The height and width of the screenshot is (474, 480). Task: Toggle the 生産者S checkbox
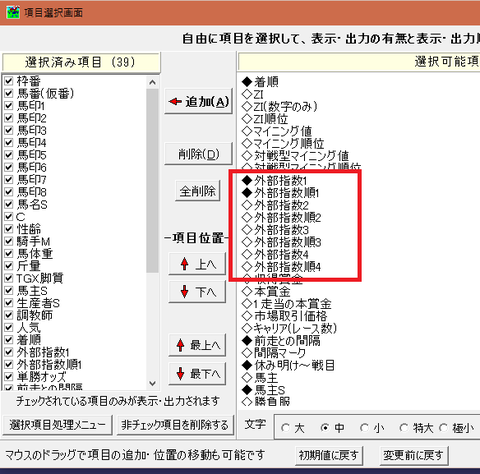coord(9,303)
